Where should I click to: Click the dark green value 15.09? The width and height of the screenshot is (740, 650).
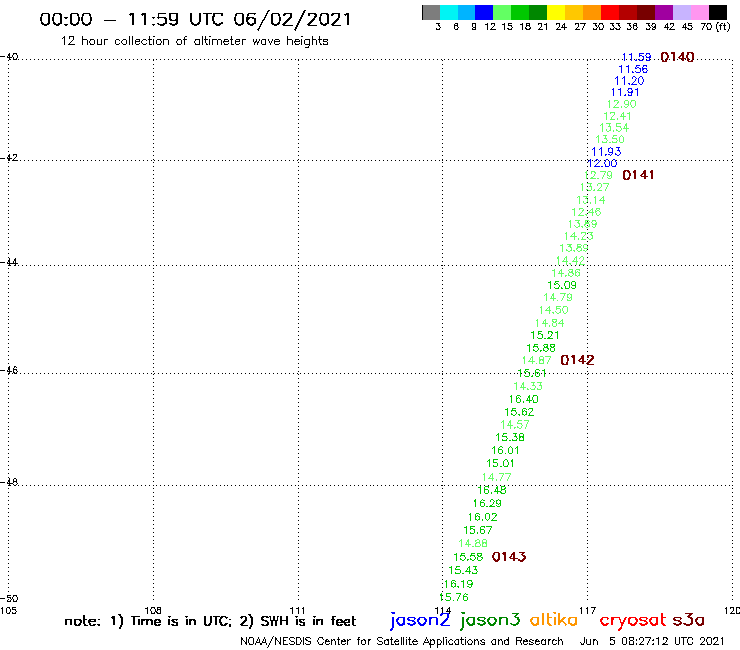click(562, 285)
